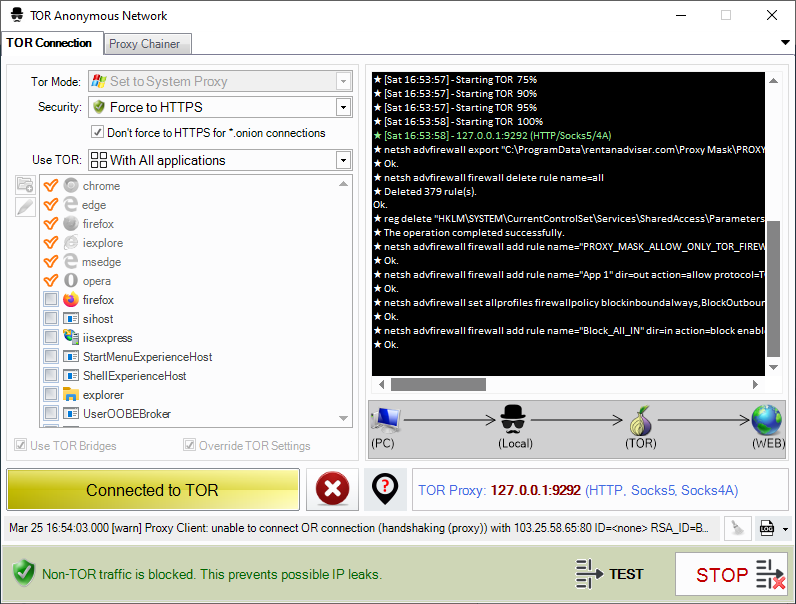The image size is (796, 604).
Task: Click the ShellExperienceHost window icon
Action: [x=71, y=375]
